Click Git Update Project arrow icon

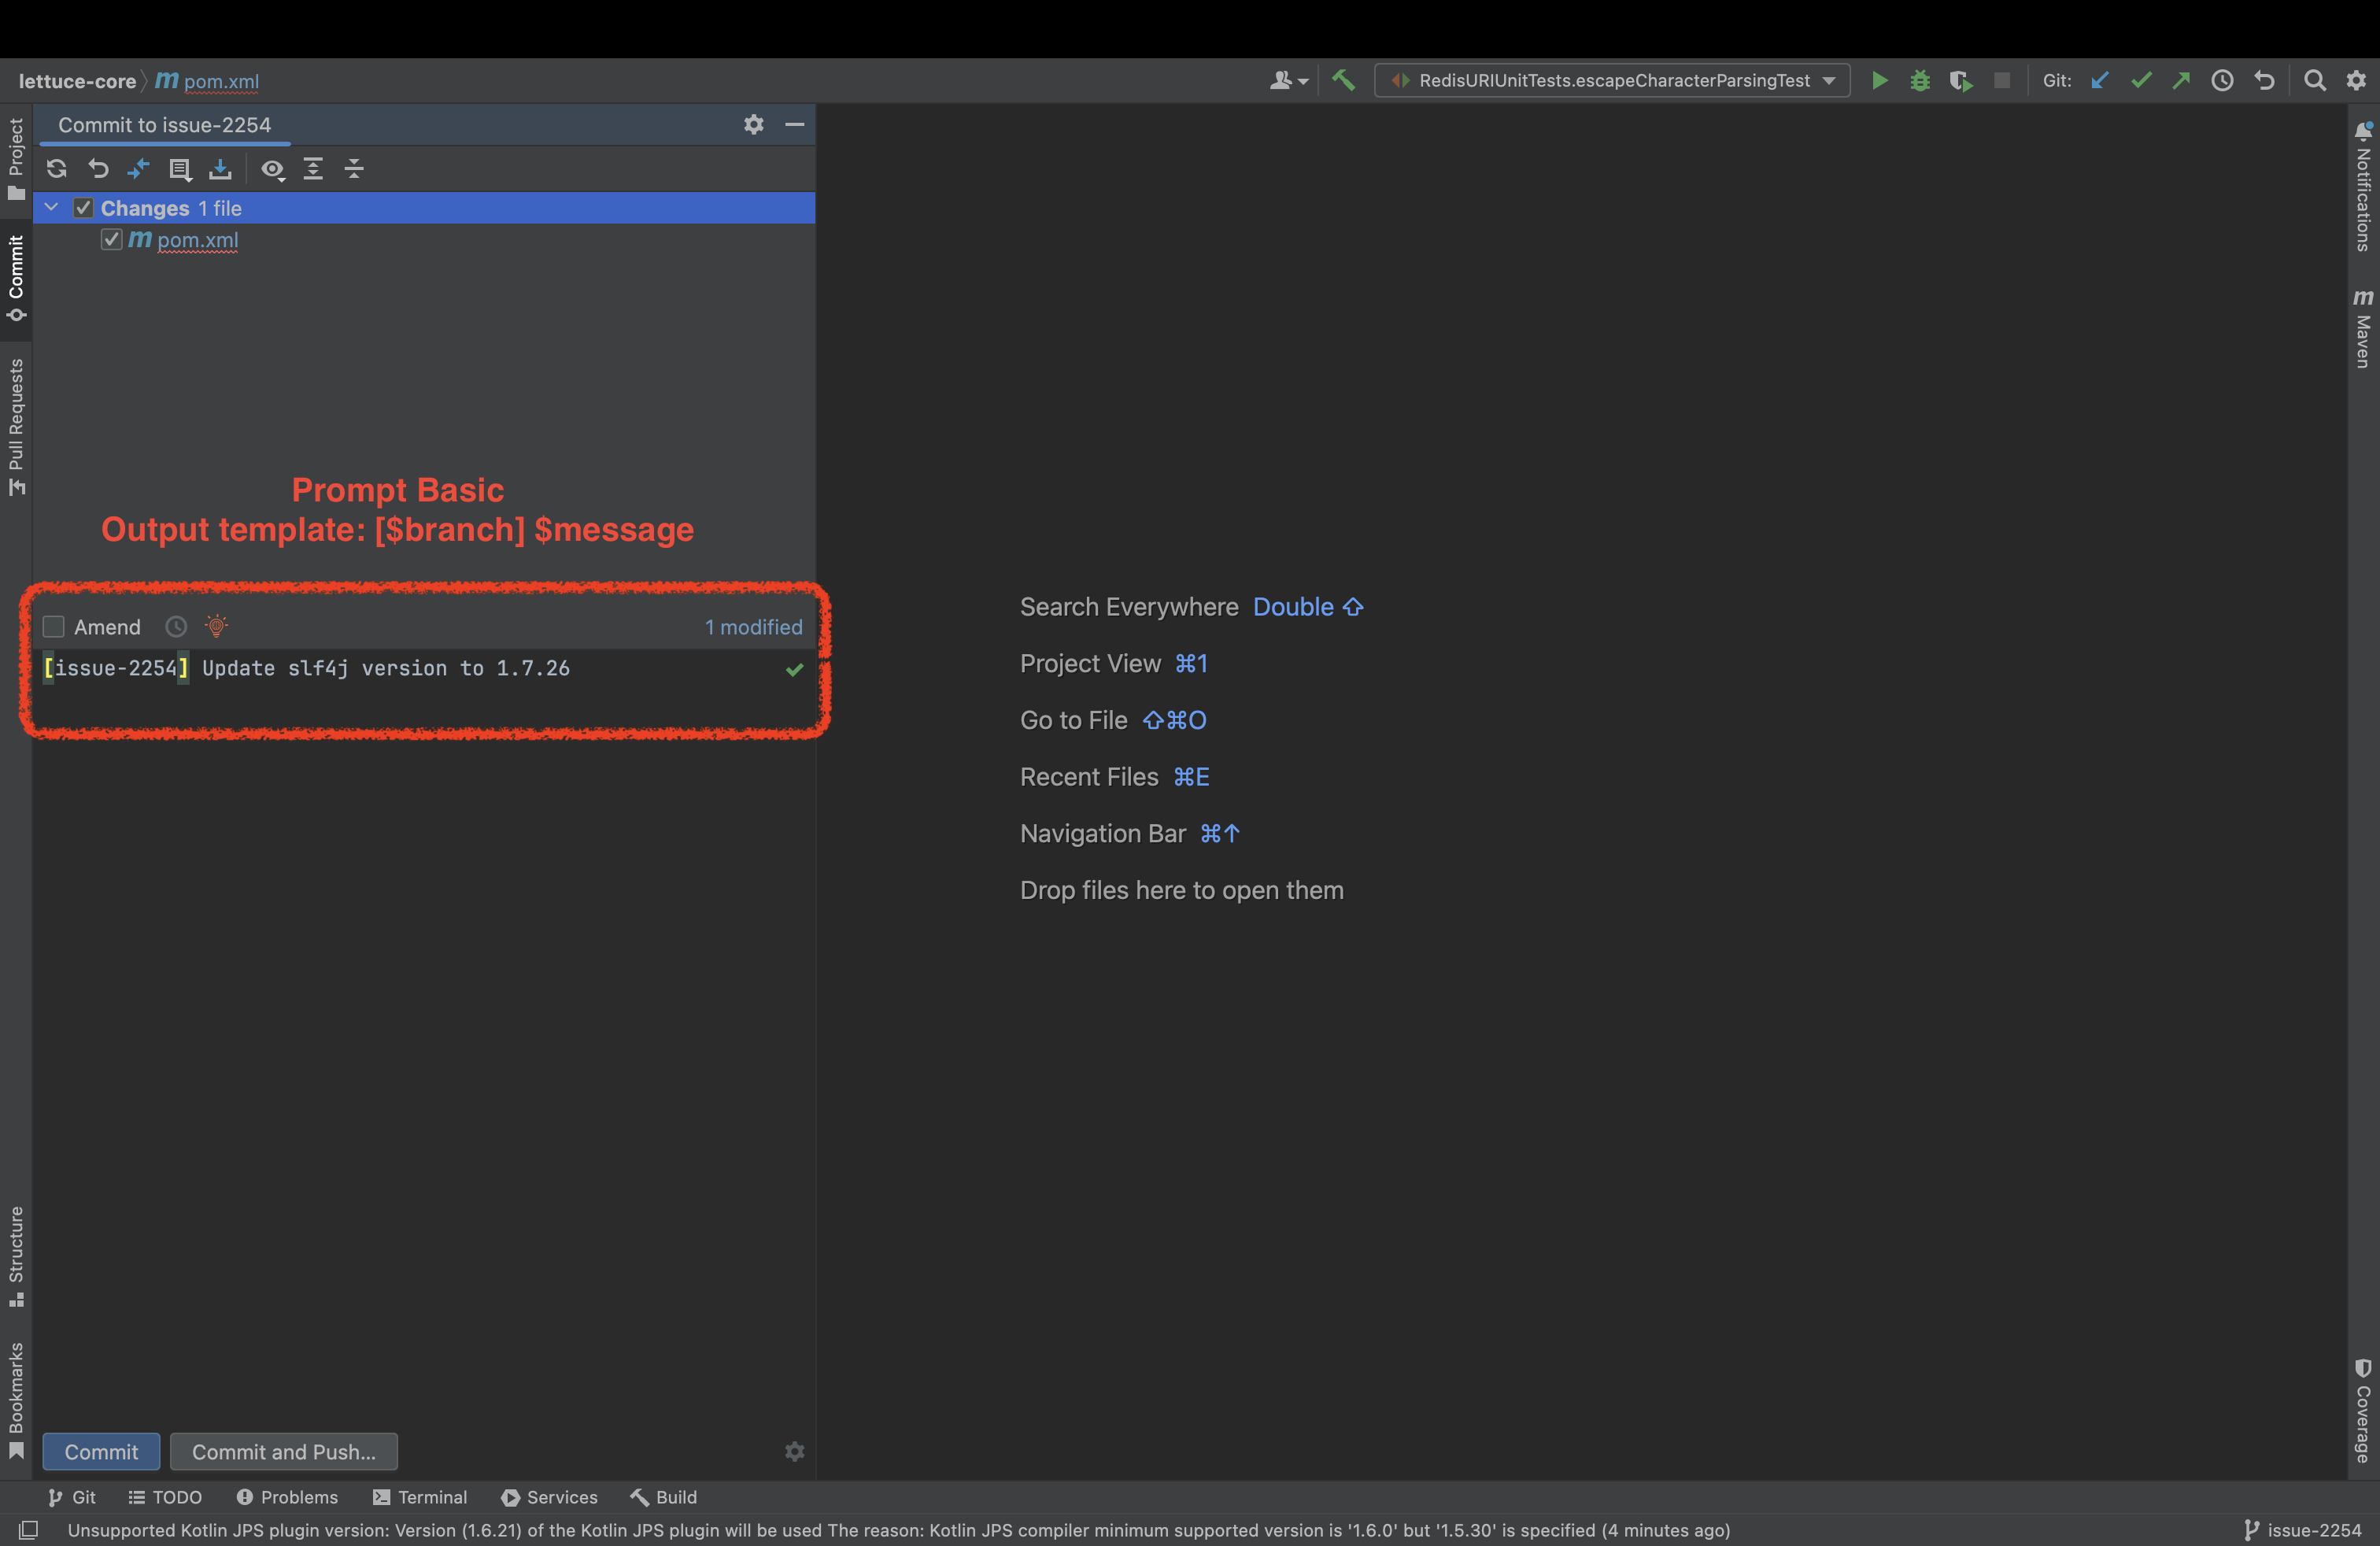[x=2099, y=81]
